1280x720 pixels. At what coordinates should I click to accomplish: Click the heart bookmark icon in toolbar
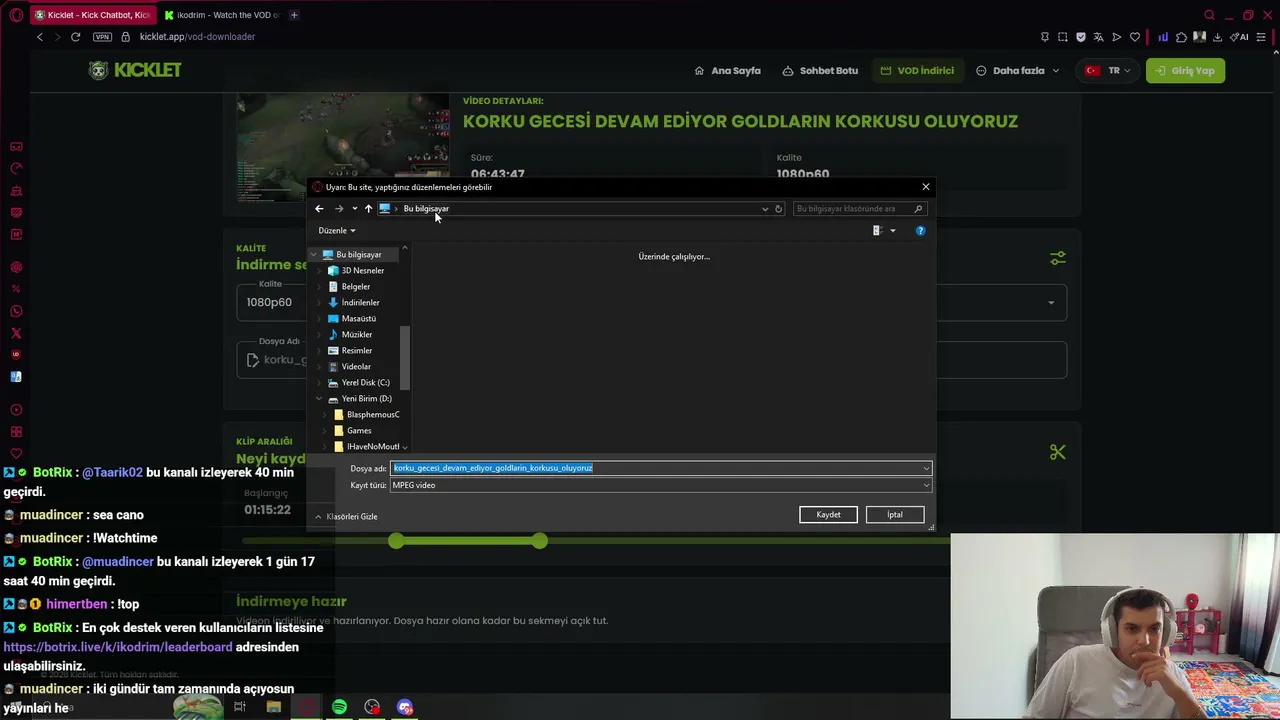tap(1135, 37)
